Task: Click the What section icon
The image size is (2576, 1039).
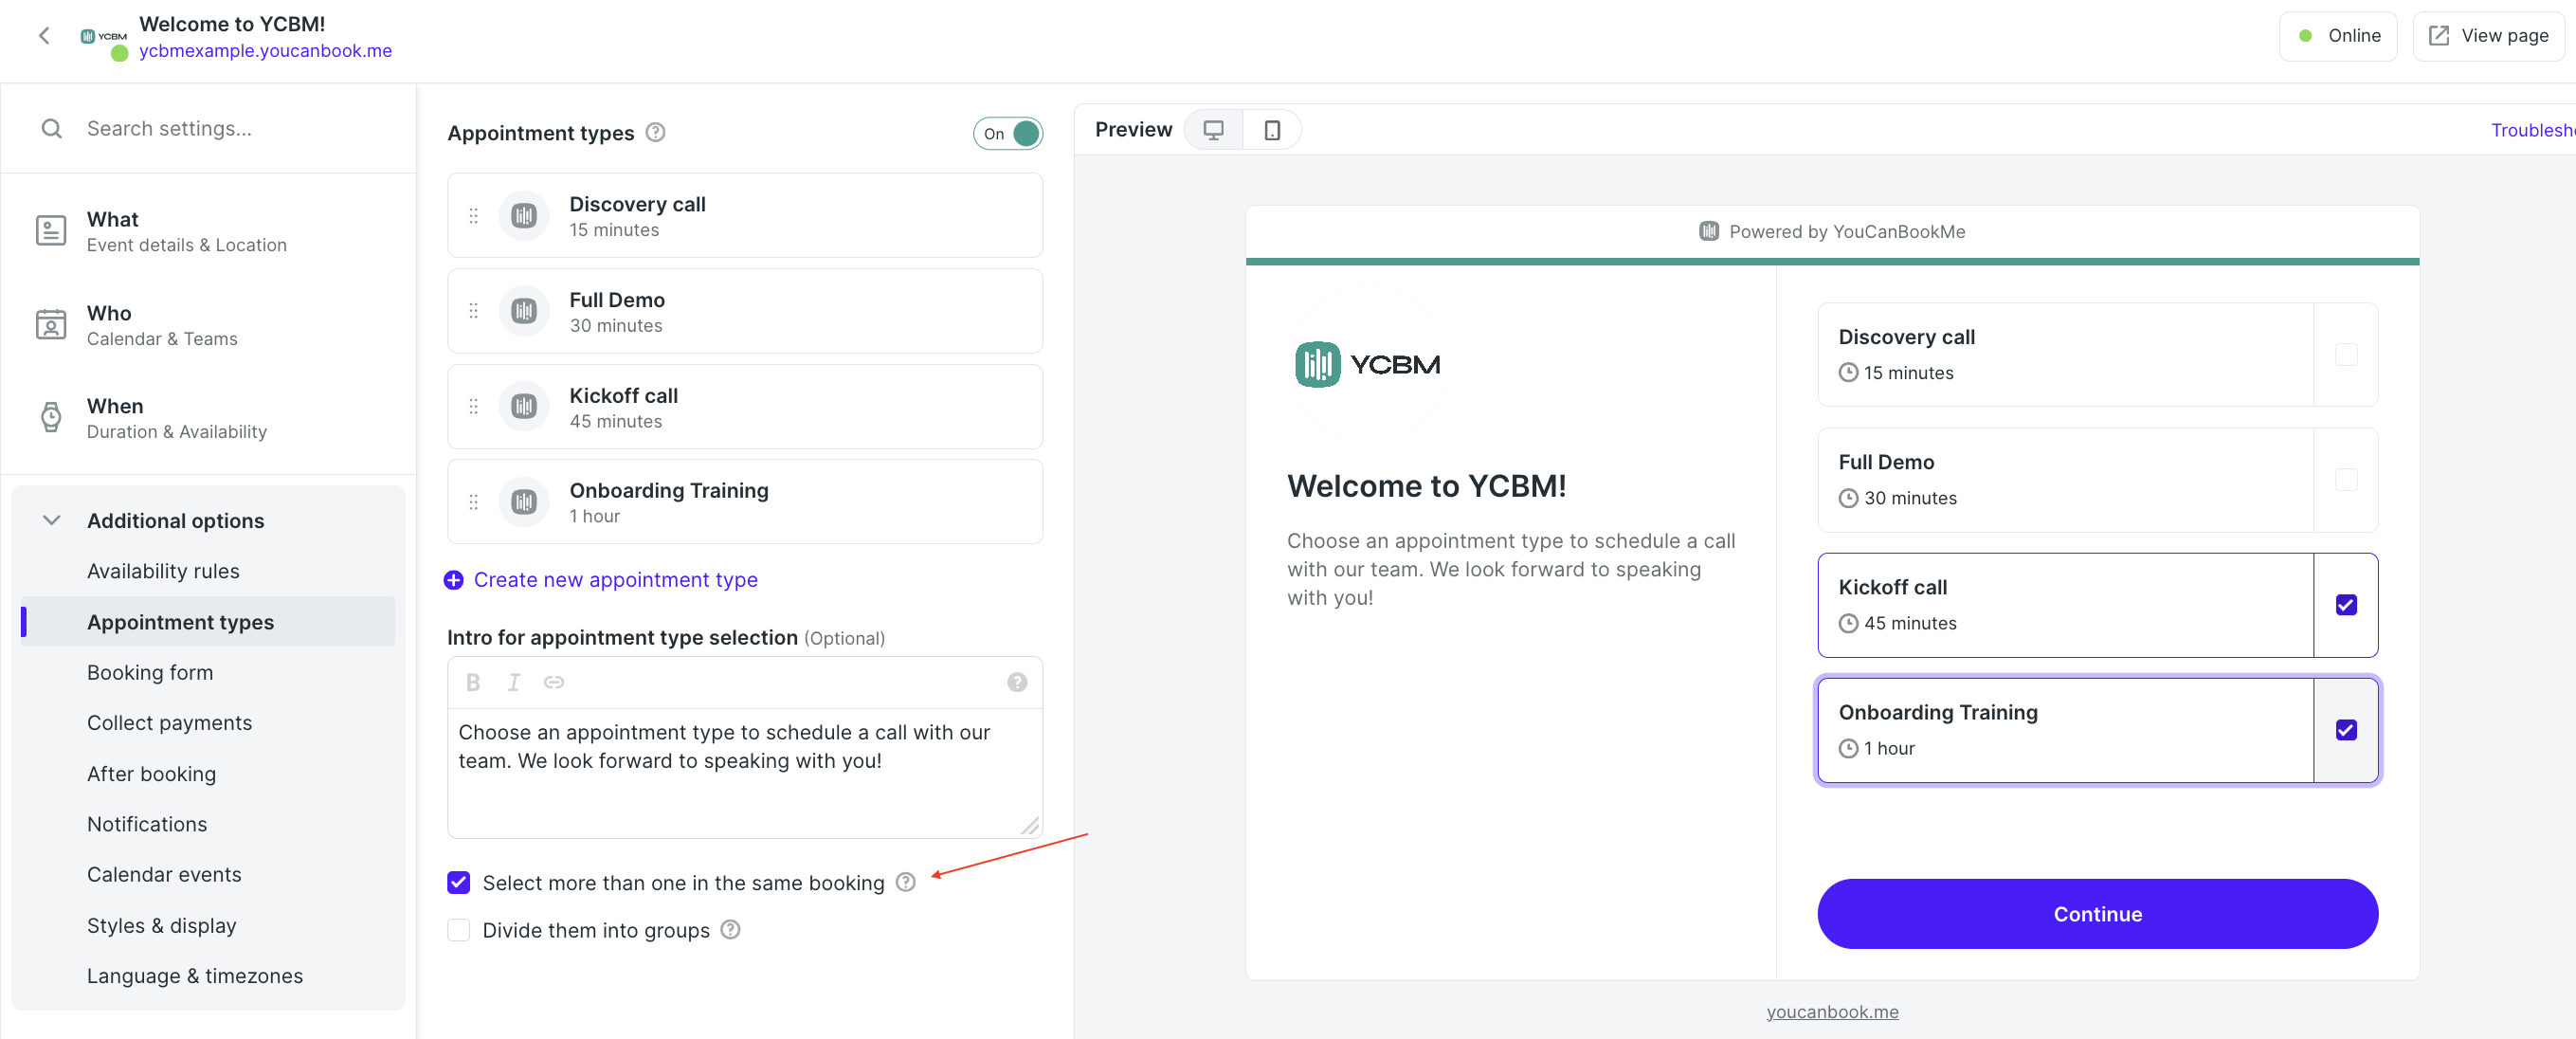Action: (51, 231)
